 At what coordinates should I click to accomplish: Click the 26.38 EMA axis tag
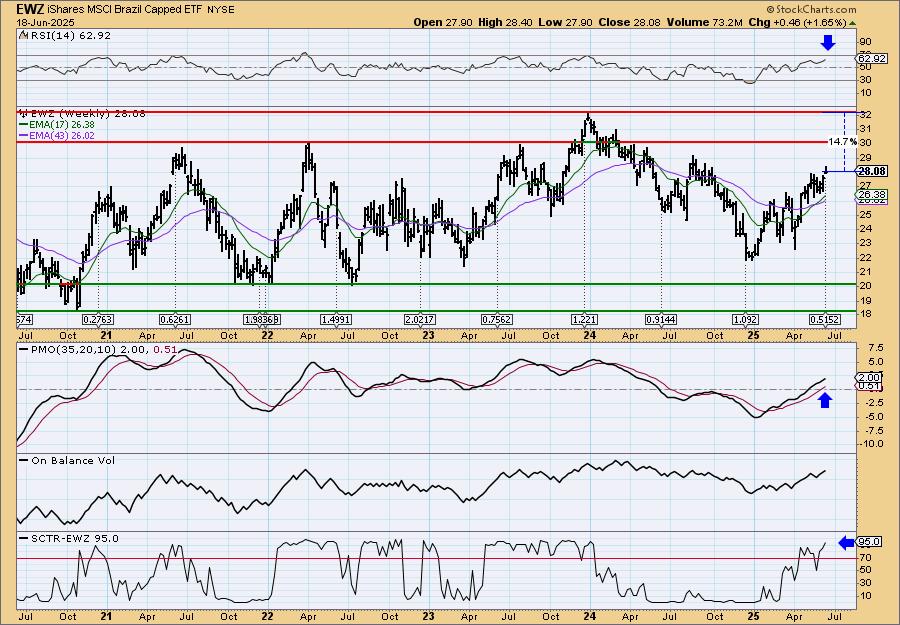coord(871,195)
